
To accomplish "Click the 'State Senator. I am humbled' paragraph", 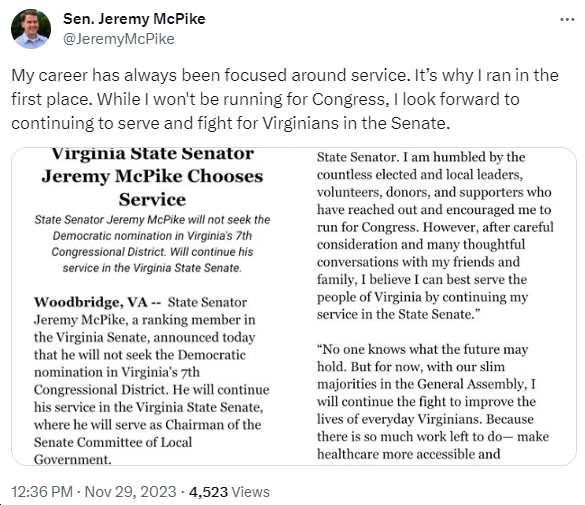I will click(435, 235).
